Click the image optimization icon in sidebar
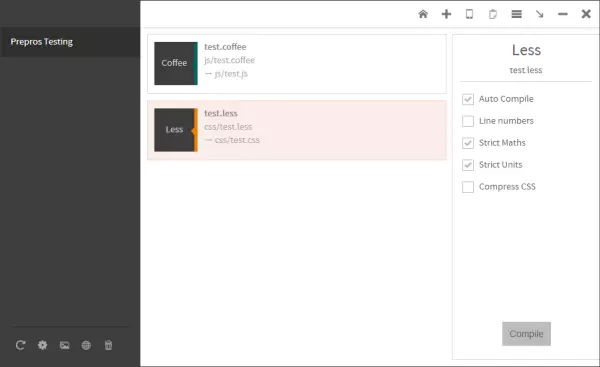The image size is (600, 367). (x=65, y=345)
